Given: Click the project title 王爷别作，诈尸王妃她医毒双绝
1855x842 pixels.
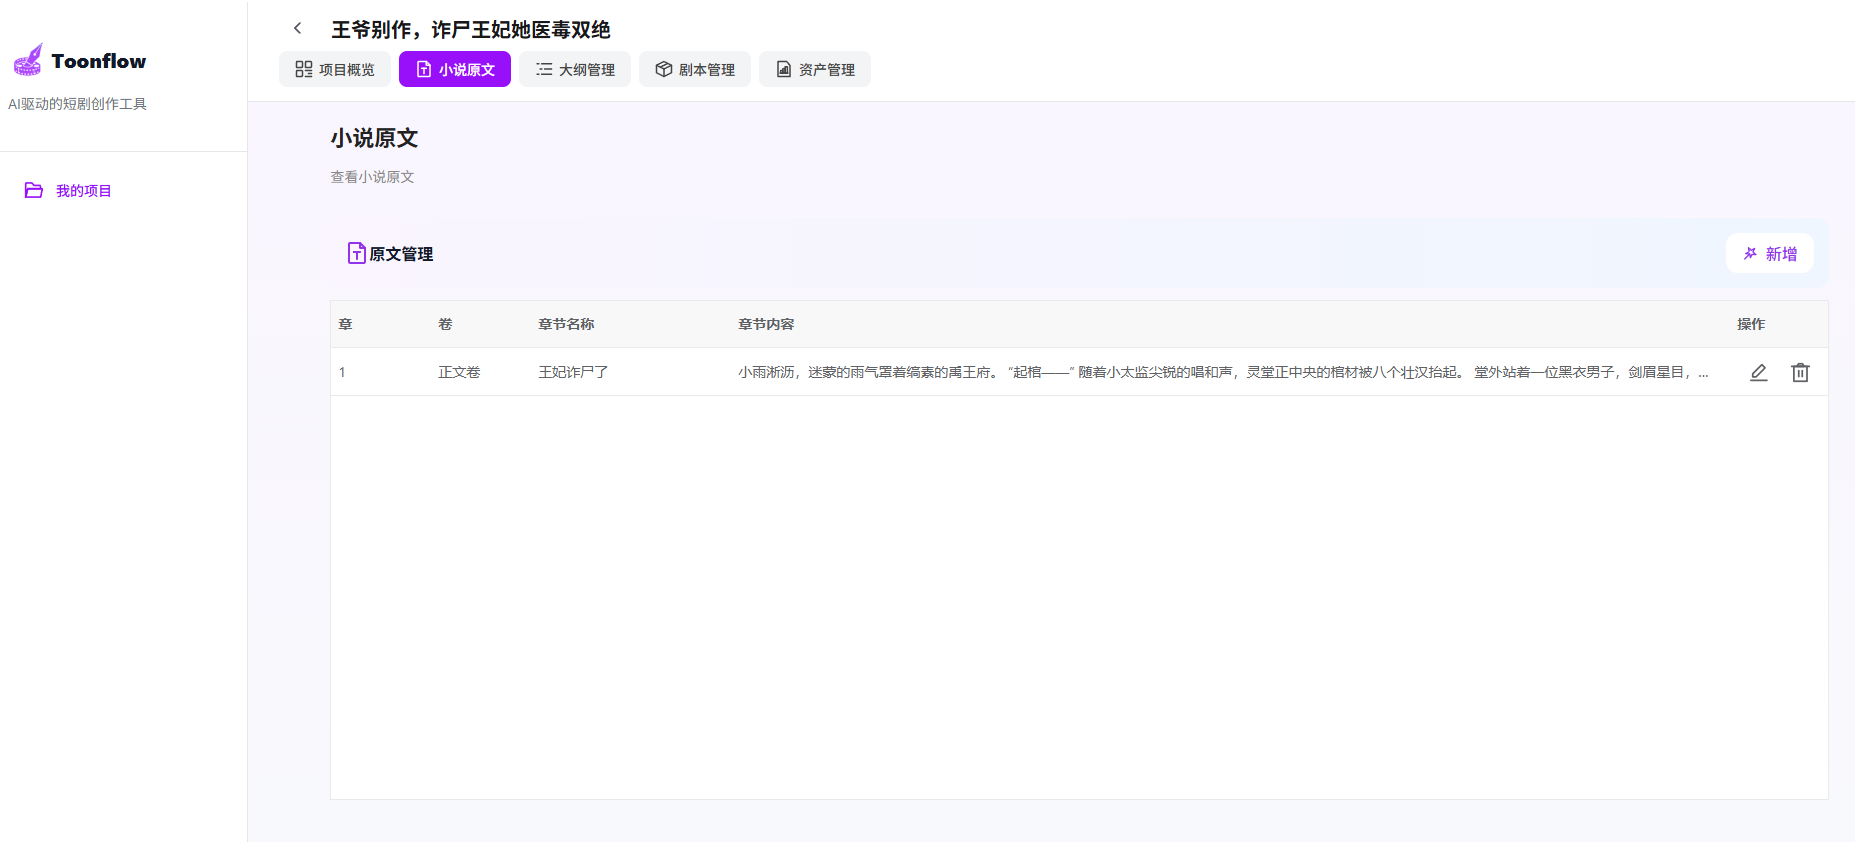Looking at the screenshot, I should click(x=471, y=29).
